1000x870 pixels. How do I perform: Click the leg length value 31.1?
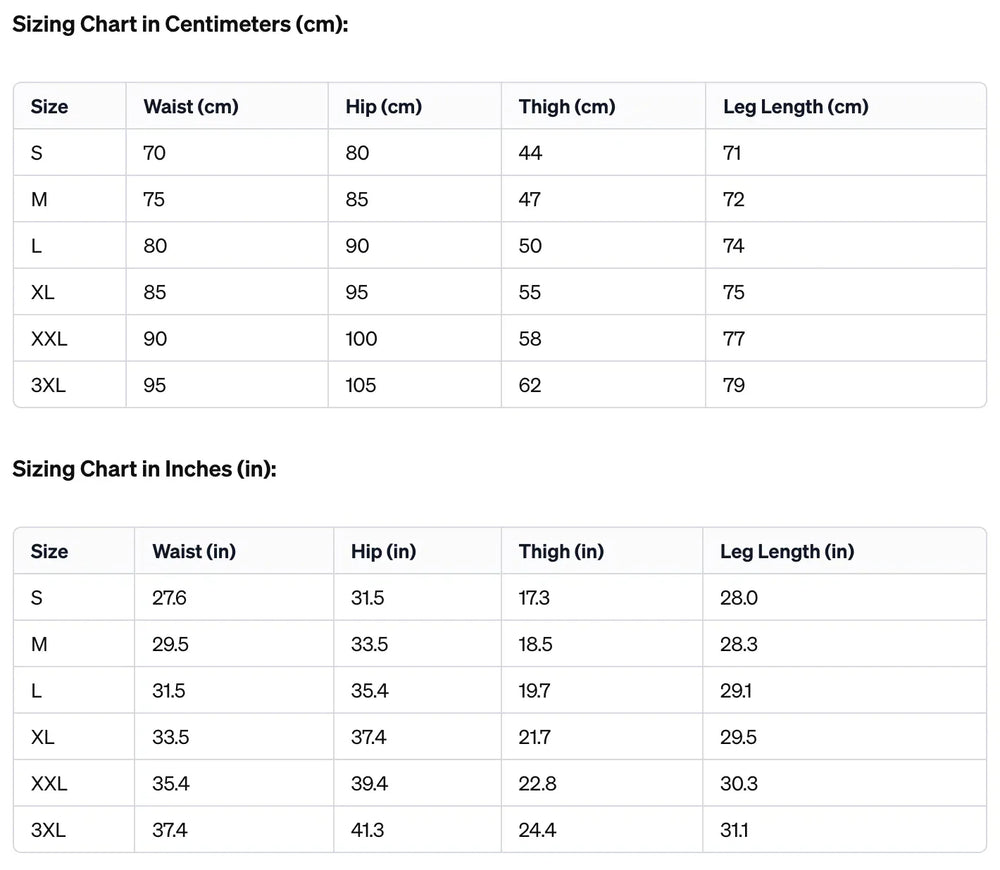(x=735, y=830)
